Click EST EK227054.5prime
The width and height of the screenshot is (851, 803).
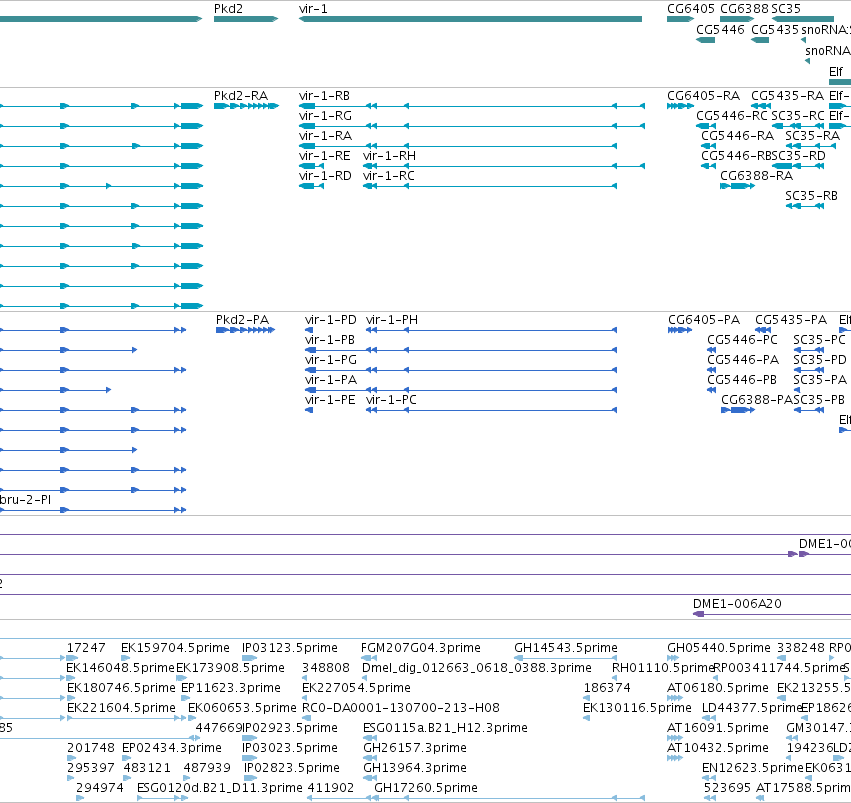click(356, 688)
